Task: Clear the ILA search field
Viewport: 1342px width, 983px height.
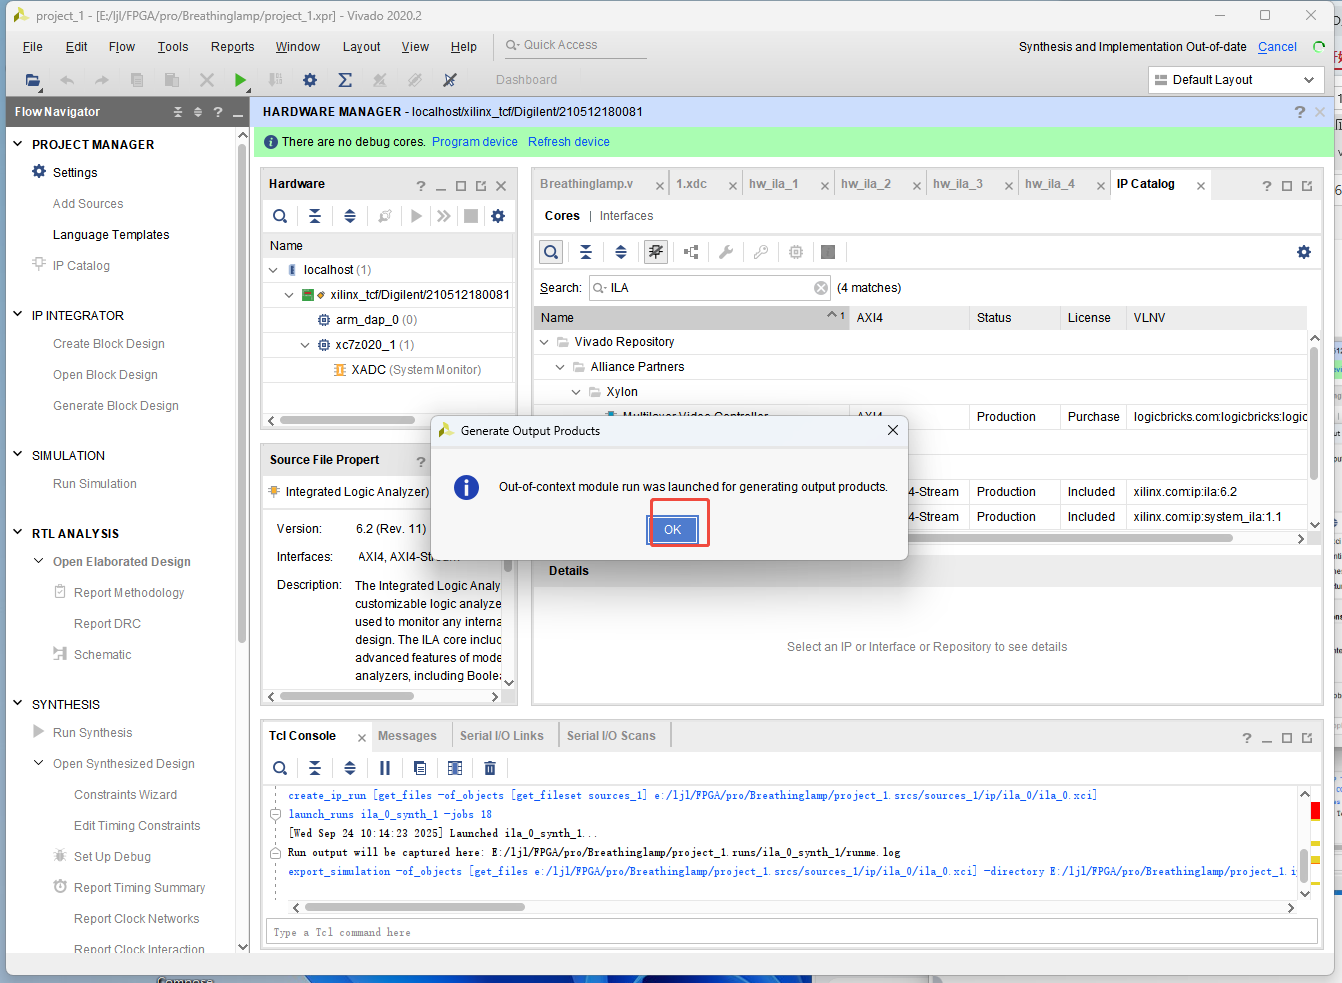Action: point(821,288)
